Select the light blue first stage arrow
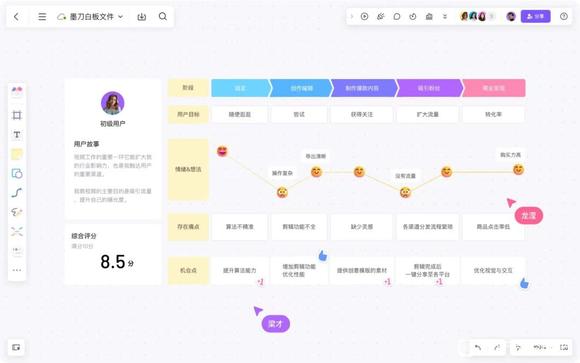 (241, 88)
